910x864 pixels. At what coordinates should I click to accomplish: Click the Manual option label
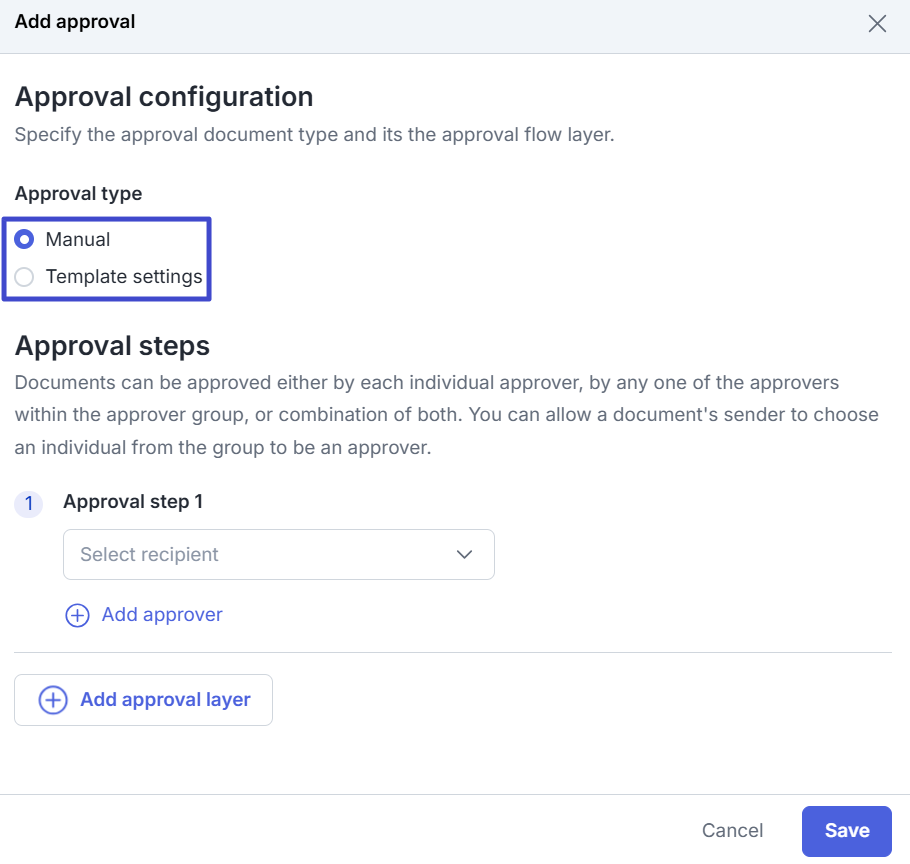(x=78, y=240)
